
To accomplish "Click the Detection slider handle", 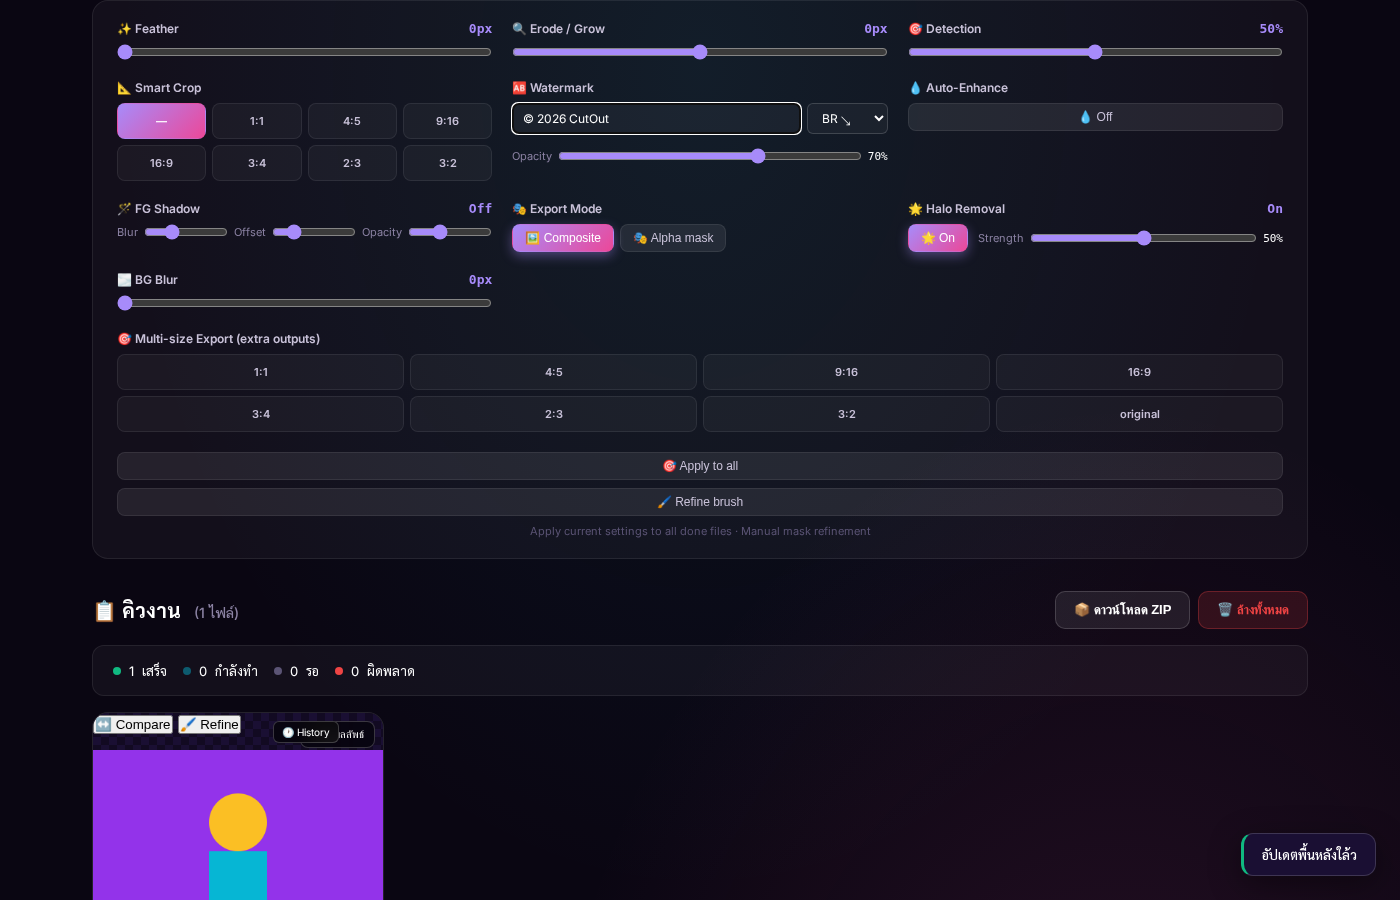I will (1095, 52).
